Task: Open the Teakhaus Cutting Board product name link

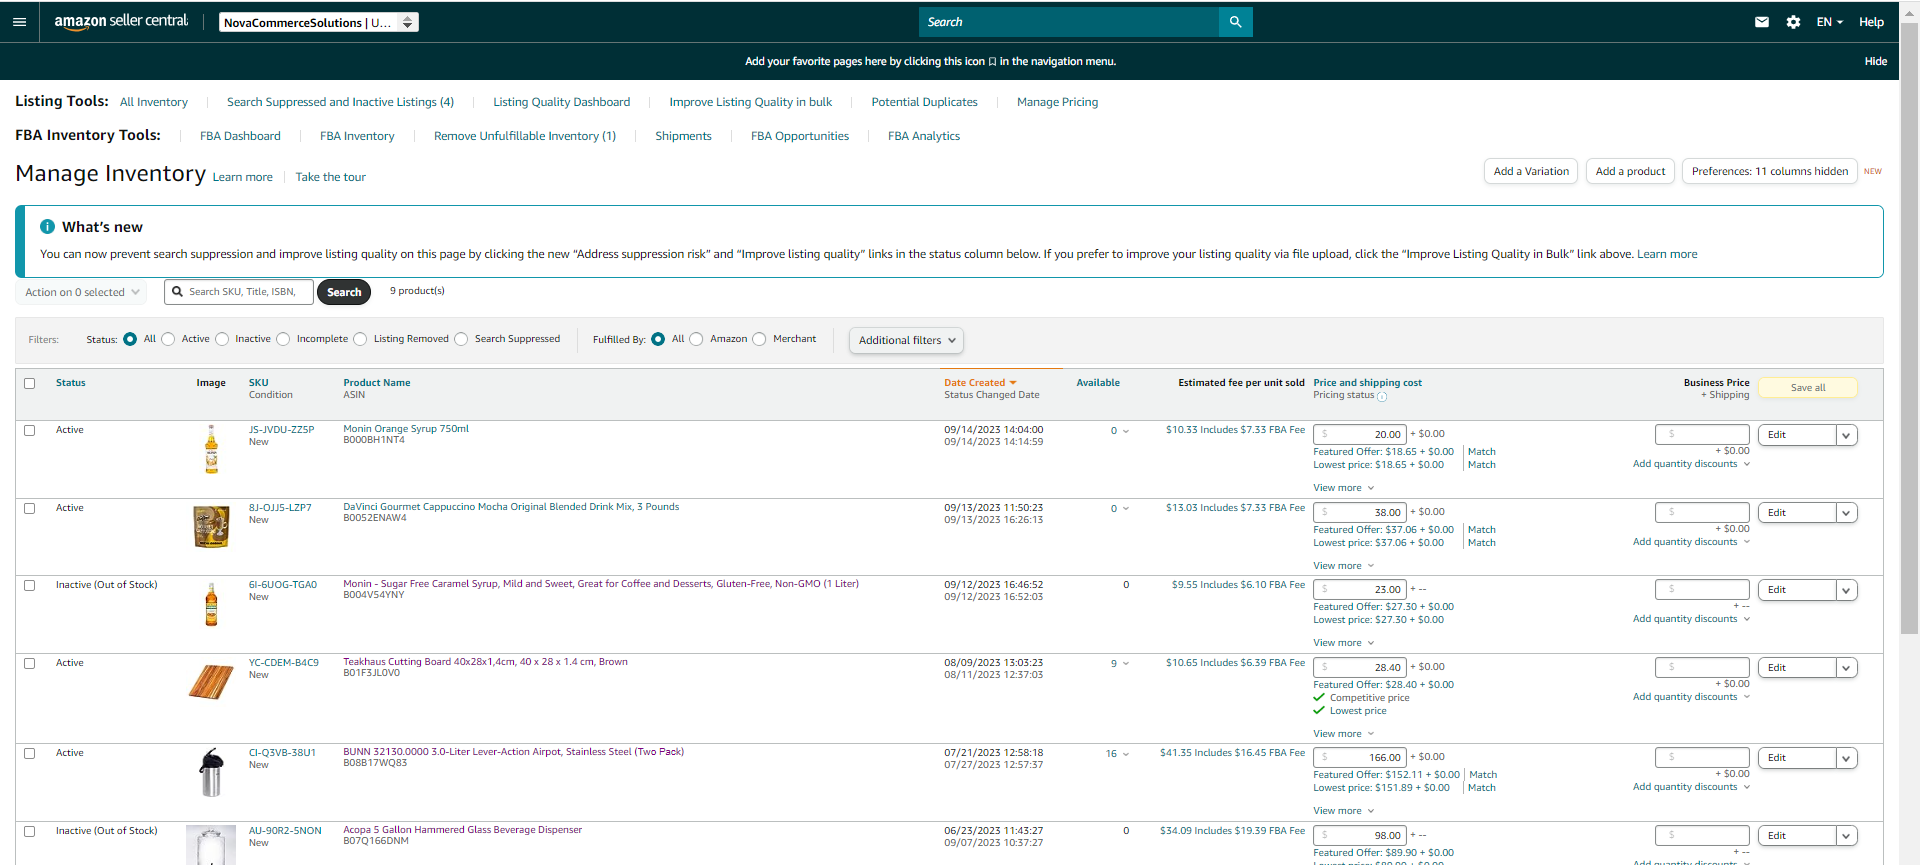Action: pos(485,662)
